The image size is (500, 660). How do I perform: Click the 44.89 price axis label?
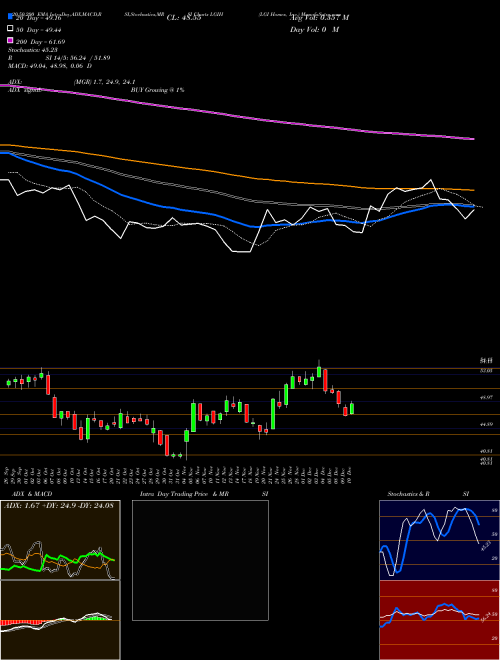tap(486, 424)
